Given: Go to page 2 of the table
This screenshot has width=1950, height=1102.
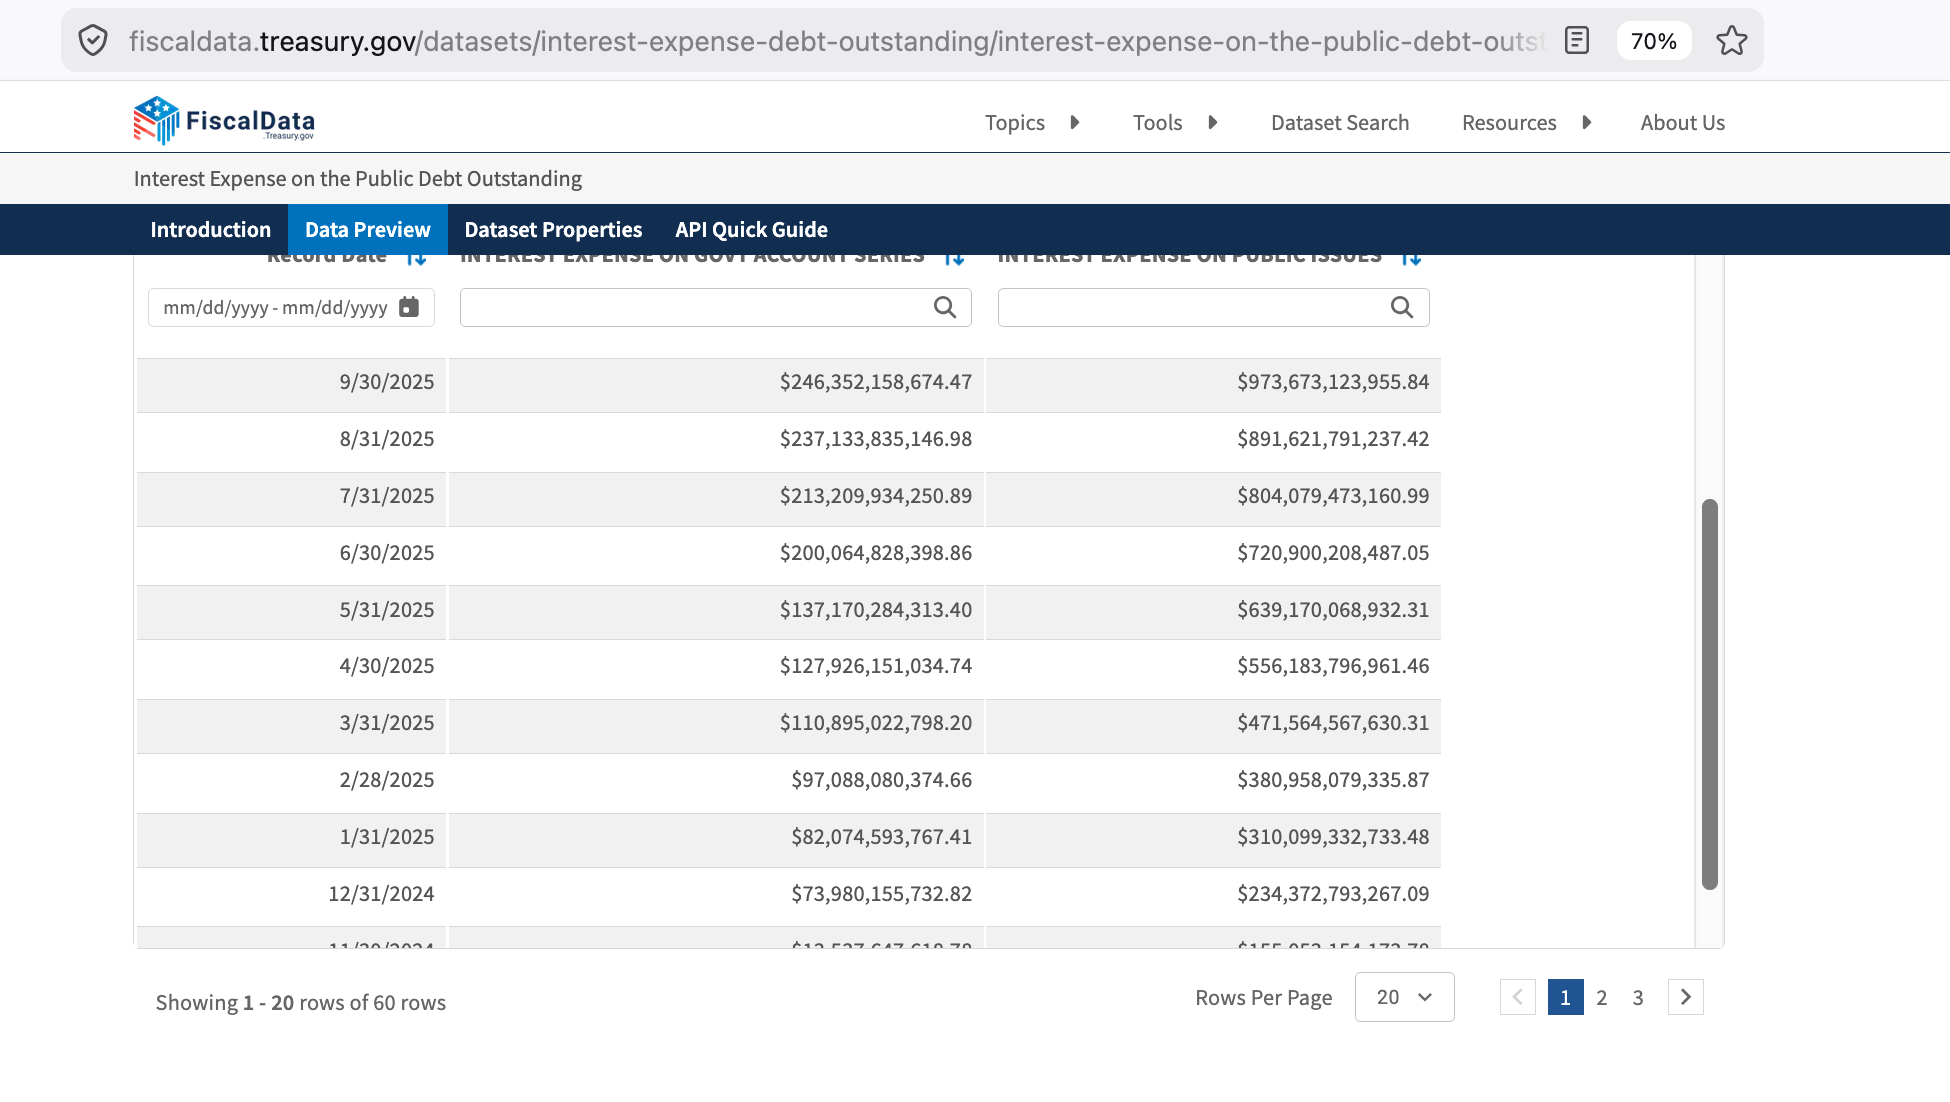Looking at the screenshot, I should tap(1602, 997).
